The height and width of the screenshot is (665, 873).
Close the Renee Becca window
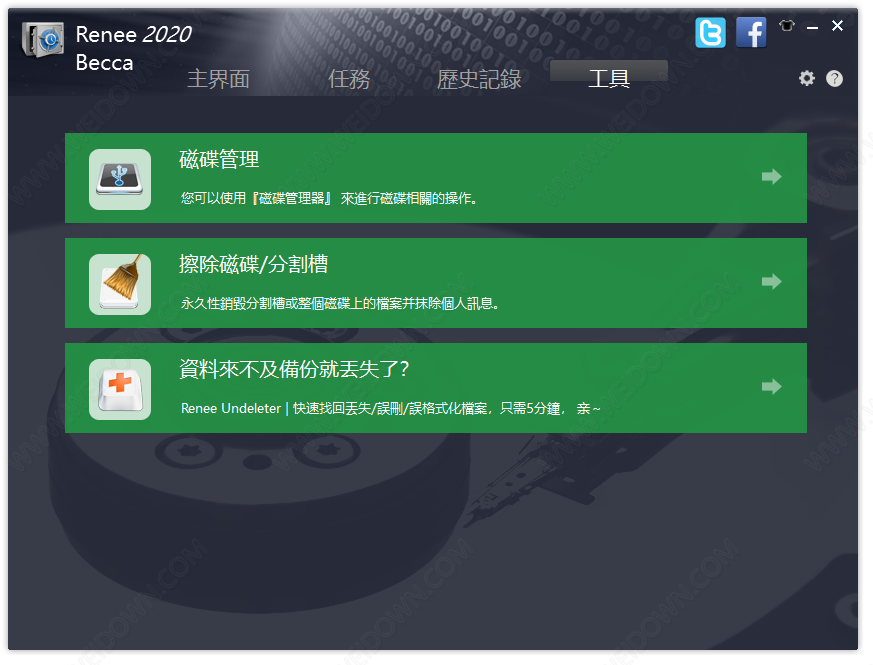[837, 26]
